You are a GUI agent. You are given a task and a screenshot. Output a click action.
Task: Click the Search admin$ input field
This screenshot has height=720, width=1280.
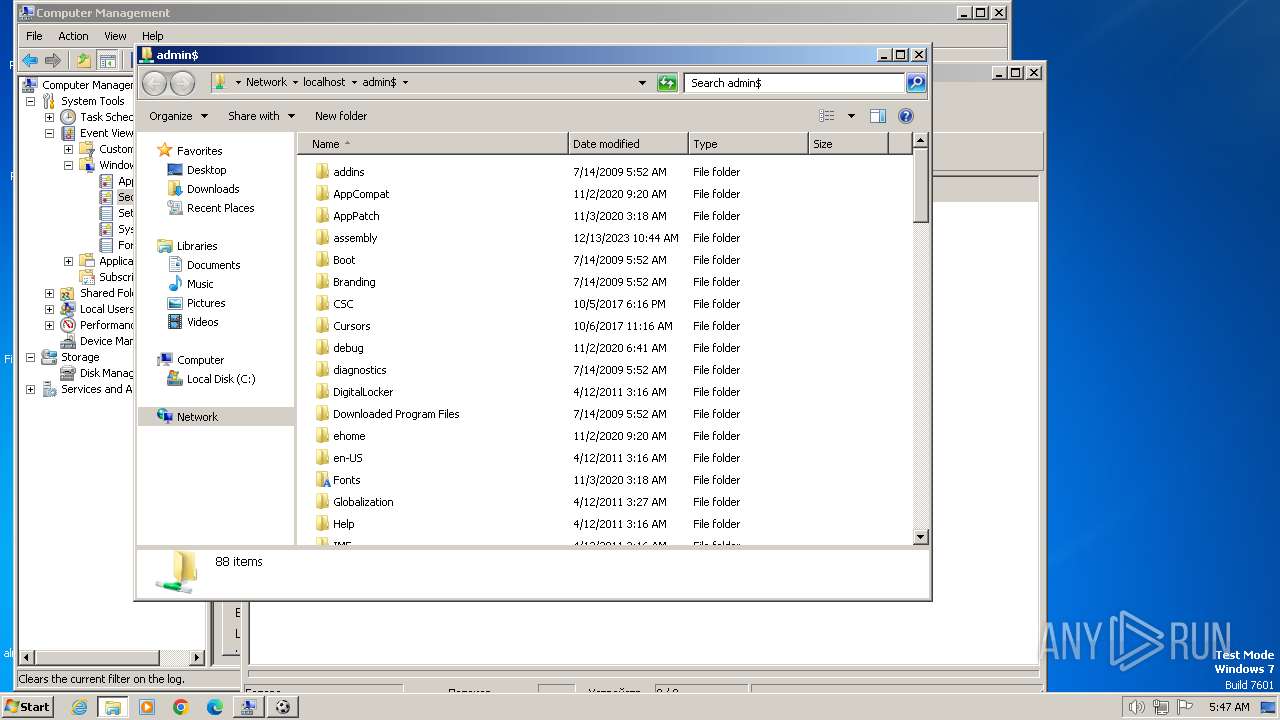coord(795,83)
